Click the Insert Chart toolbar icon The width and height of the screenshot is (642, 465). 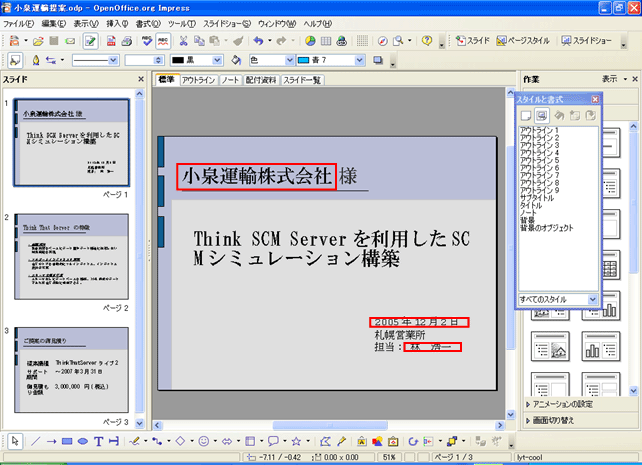[309, 41]
